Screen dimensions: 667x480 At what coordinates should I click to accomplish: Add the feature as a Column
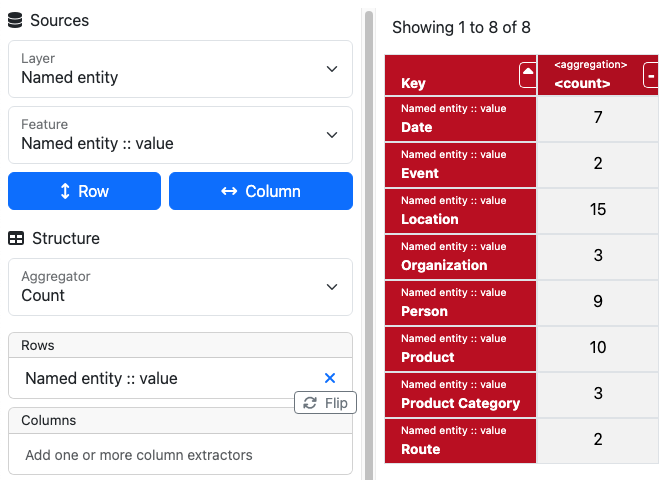[x=260, y=191]
